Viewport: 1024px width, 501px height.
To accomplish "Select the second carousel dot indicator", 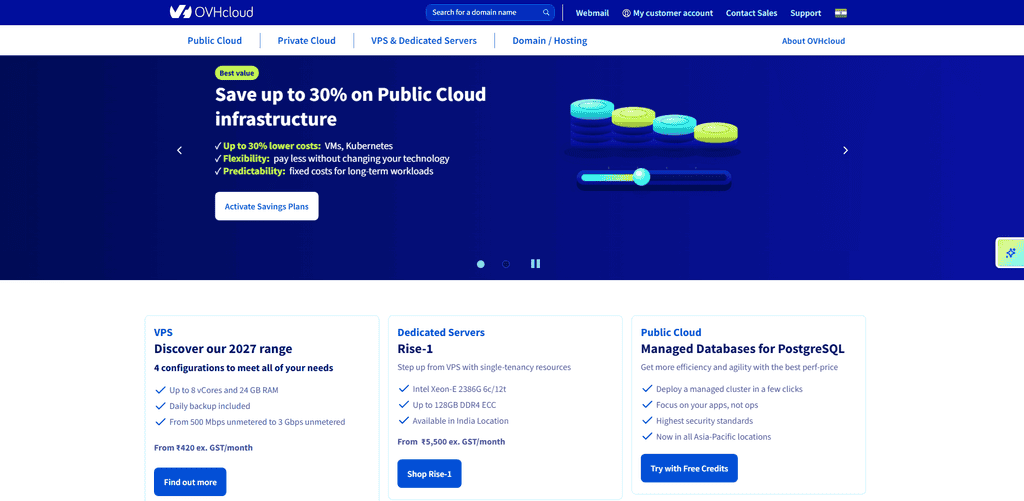I will coord(505,264).
